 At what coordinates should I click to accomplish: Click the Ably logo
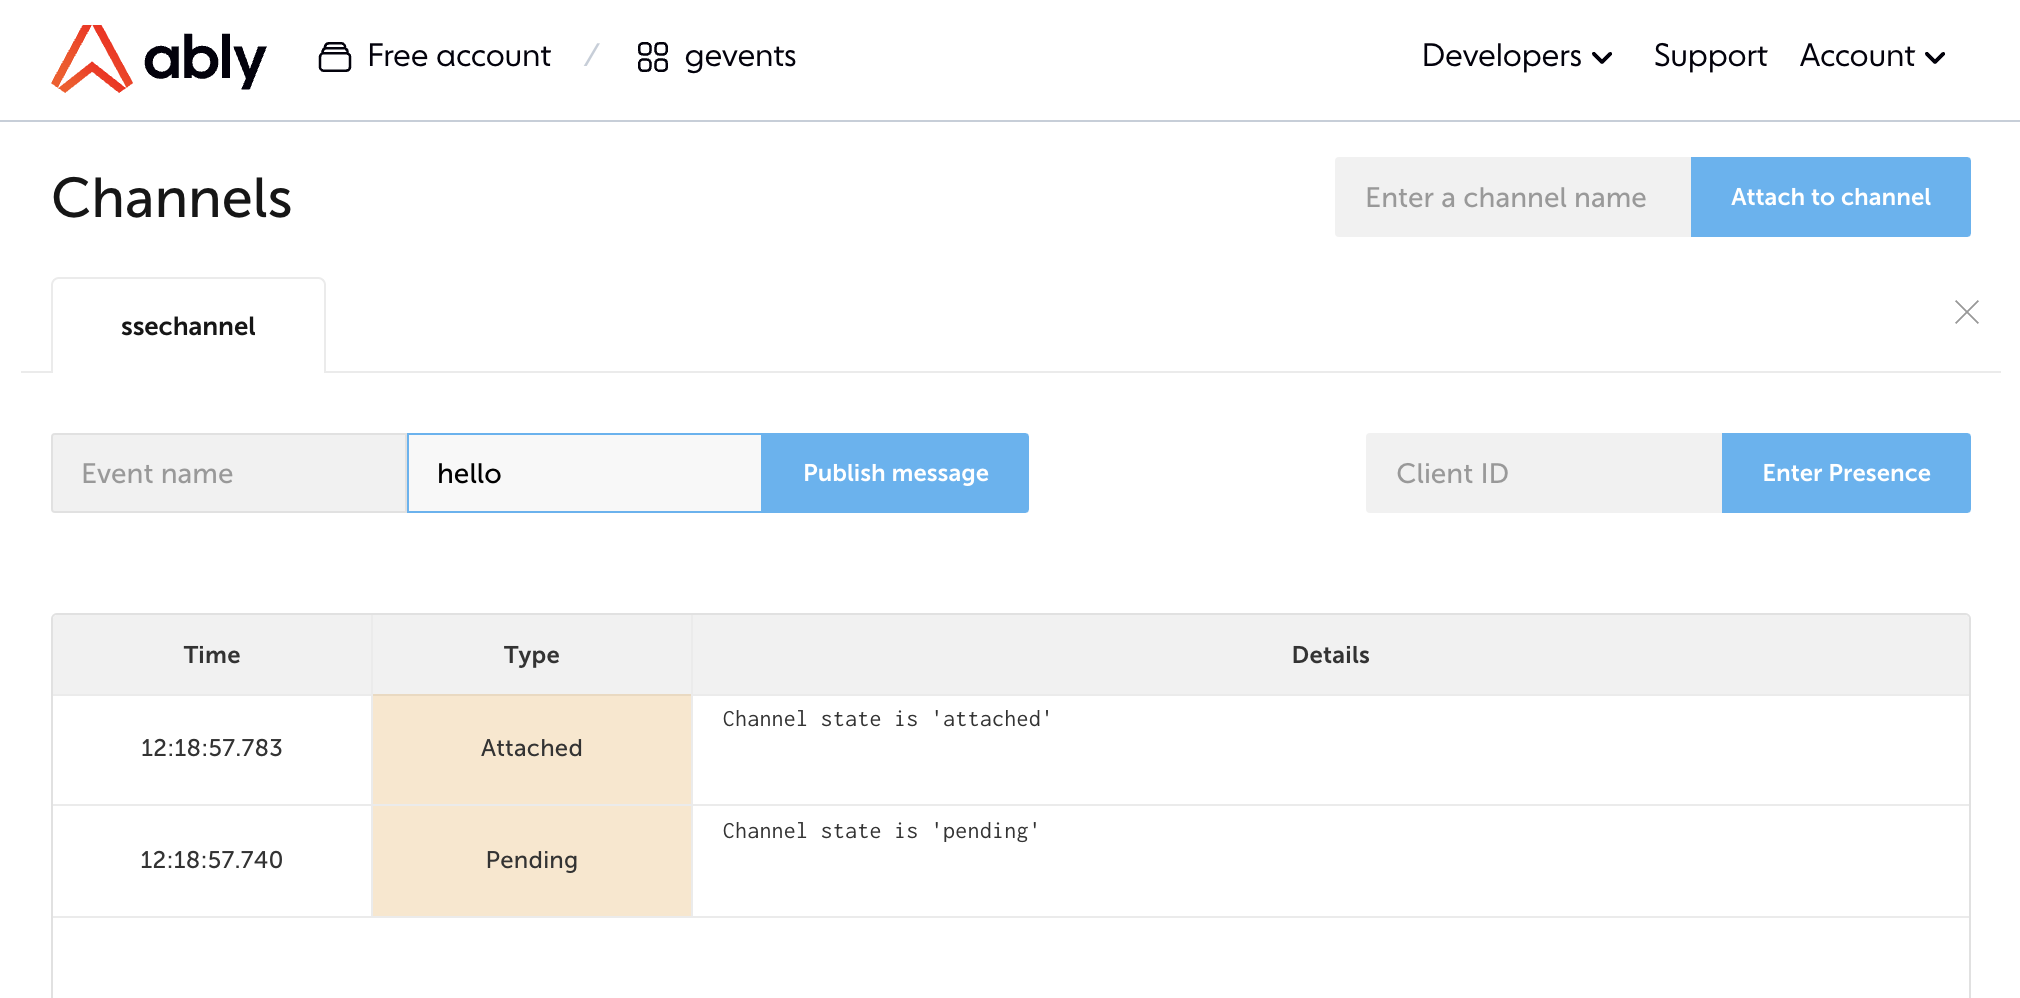[158, 58]
